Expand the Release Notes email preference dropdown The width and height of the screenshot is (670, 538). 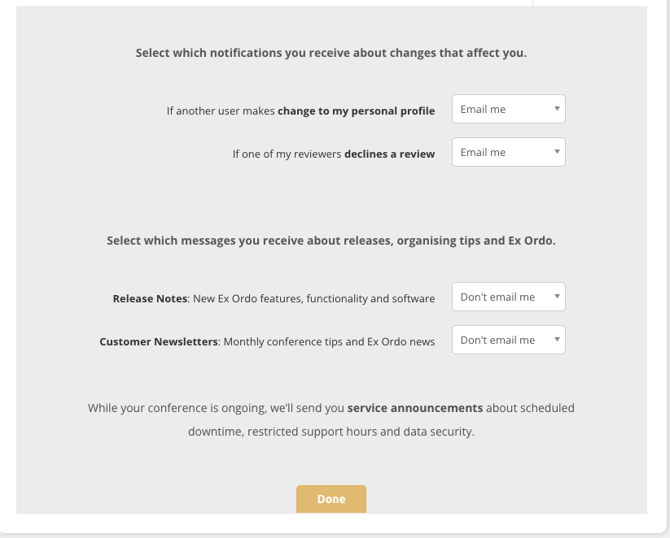coord(508,297)
